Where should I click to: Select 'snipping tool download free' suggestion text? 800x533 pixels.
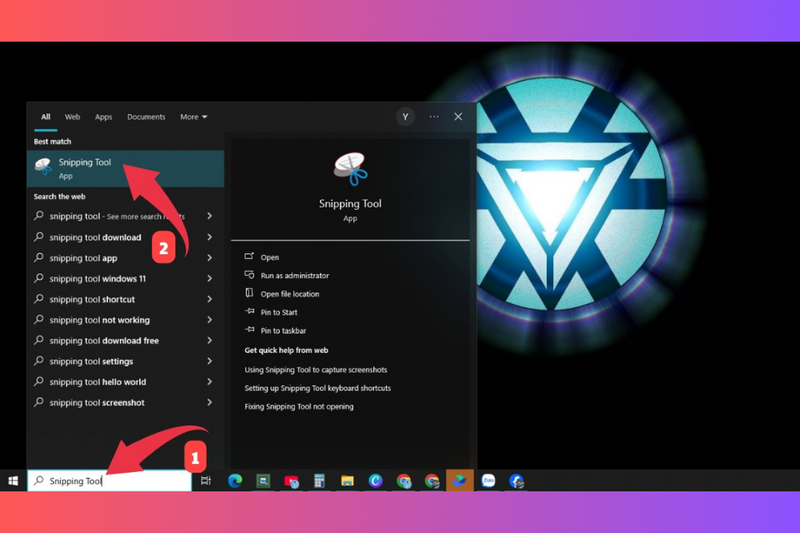point(104,341)
